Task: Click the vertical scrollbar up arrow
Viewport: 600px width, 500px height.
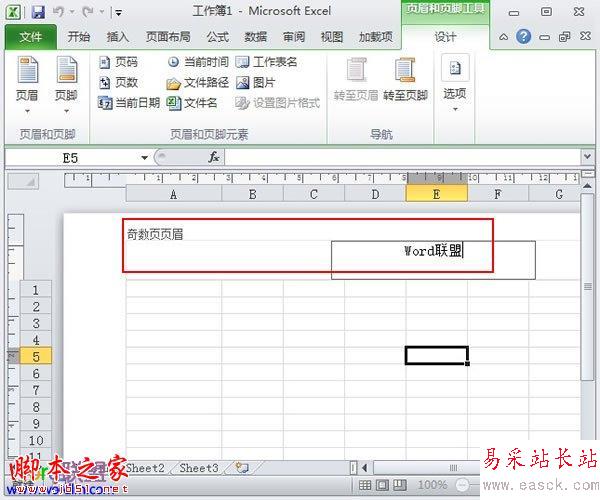Action: pos(587,186)
